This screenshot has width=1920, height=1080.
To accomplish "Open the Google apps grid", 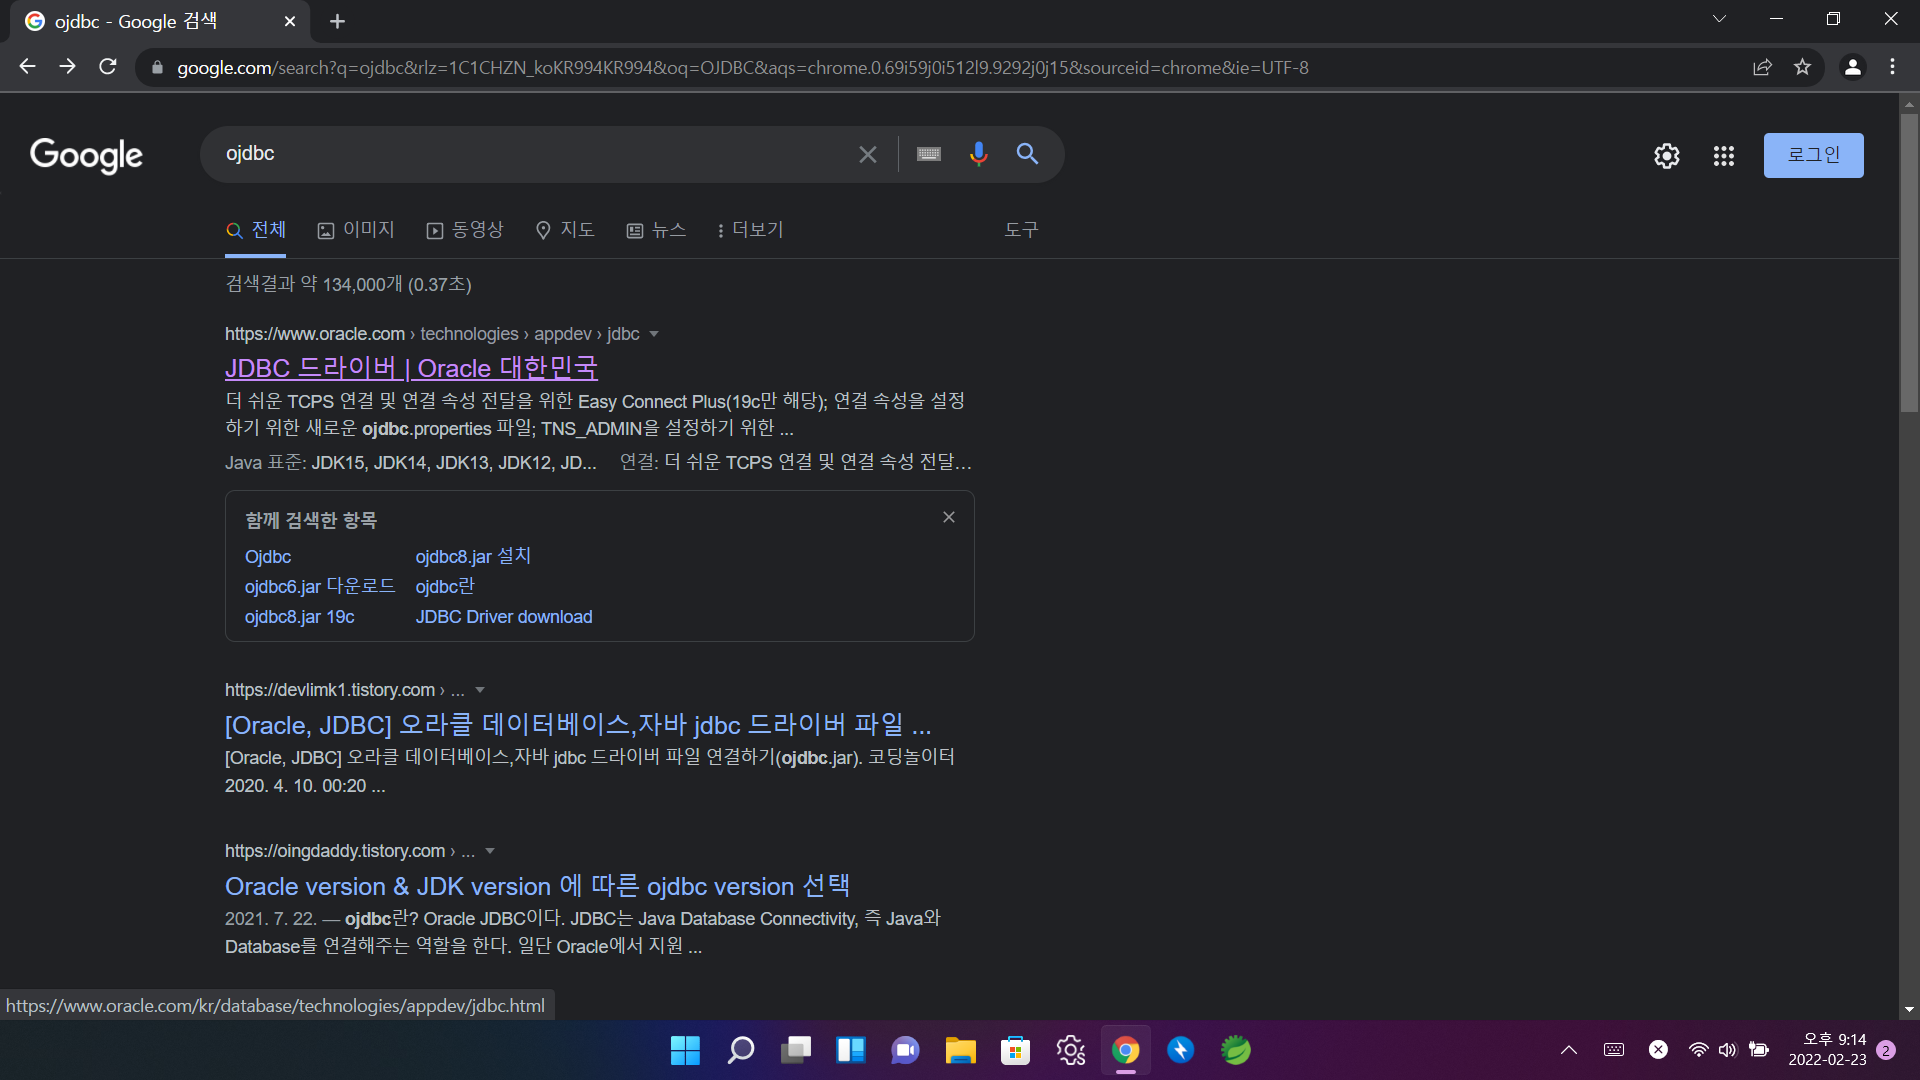I will (1723, 156).
